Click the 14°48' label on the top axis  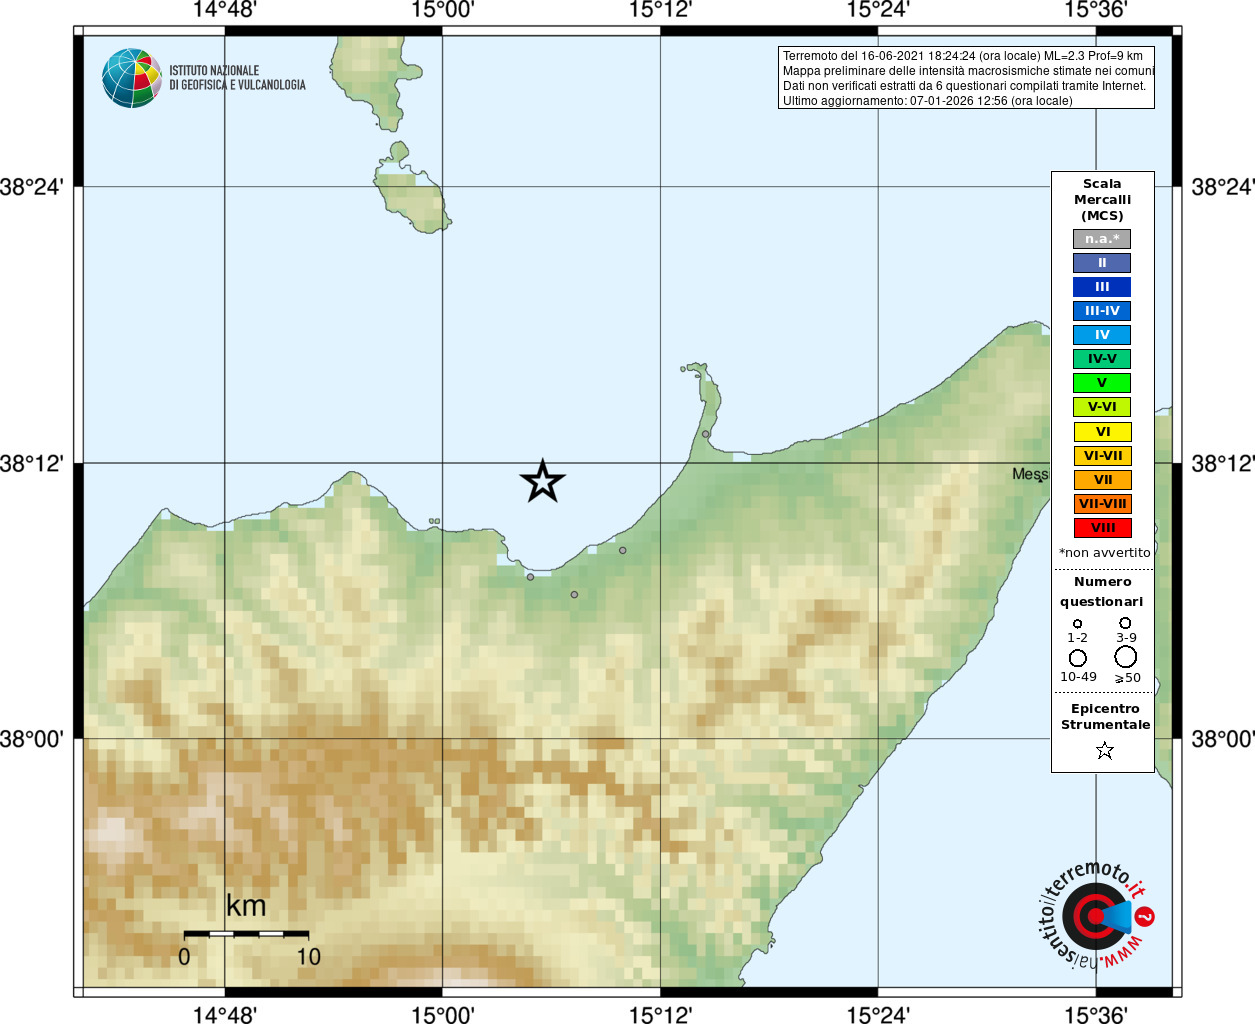[225, 10]
